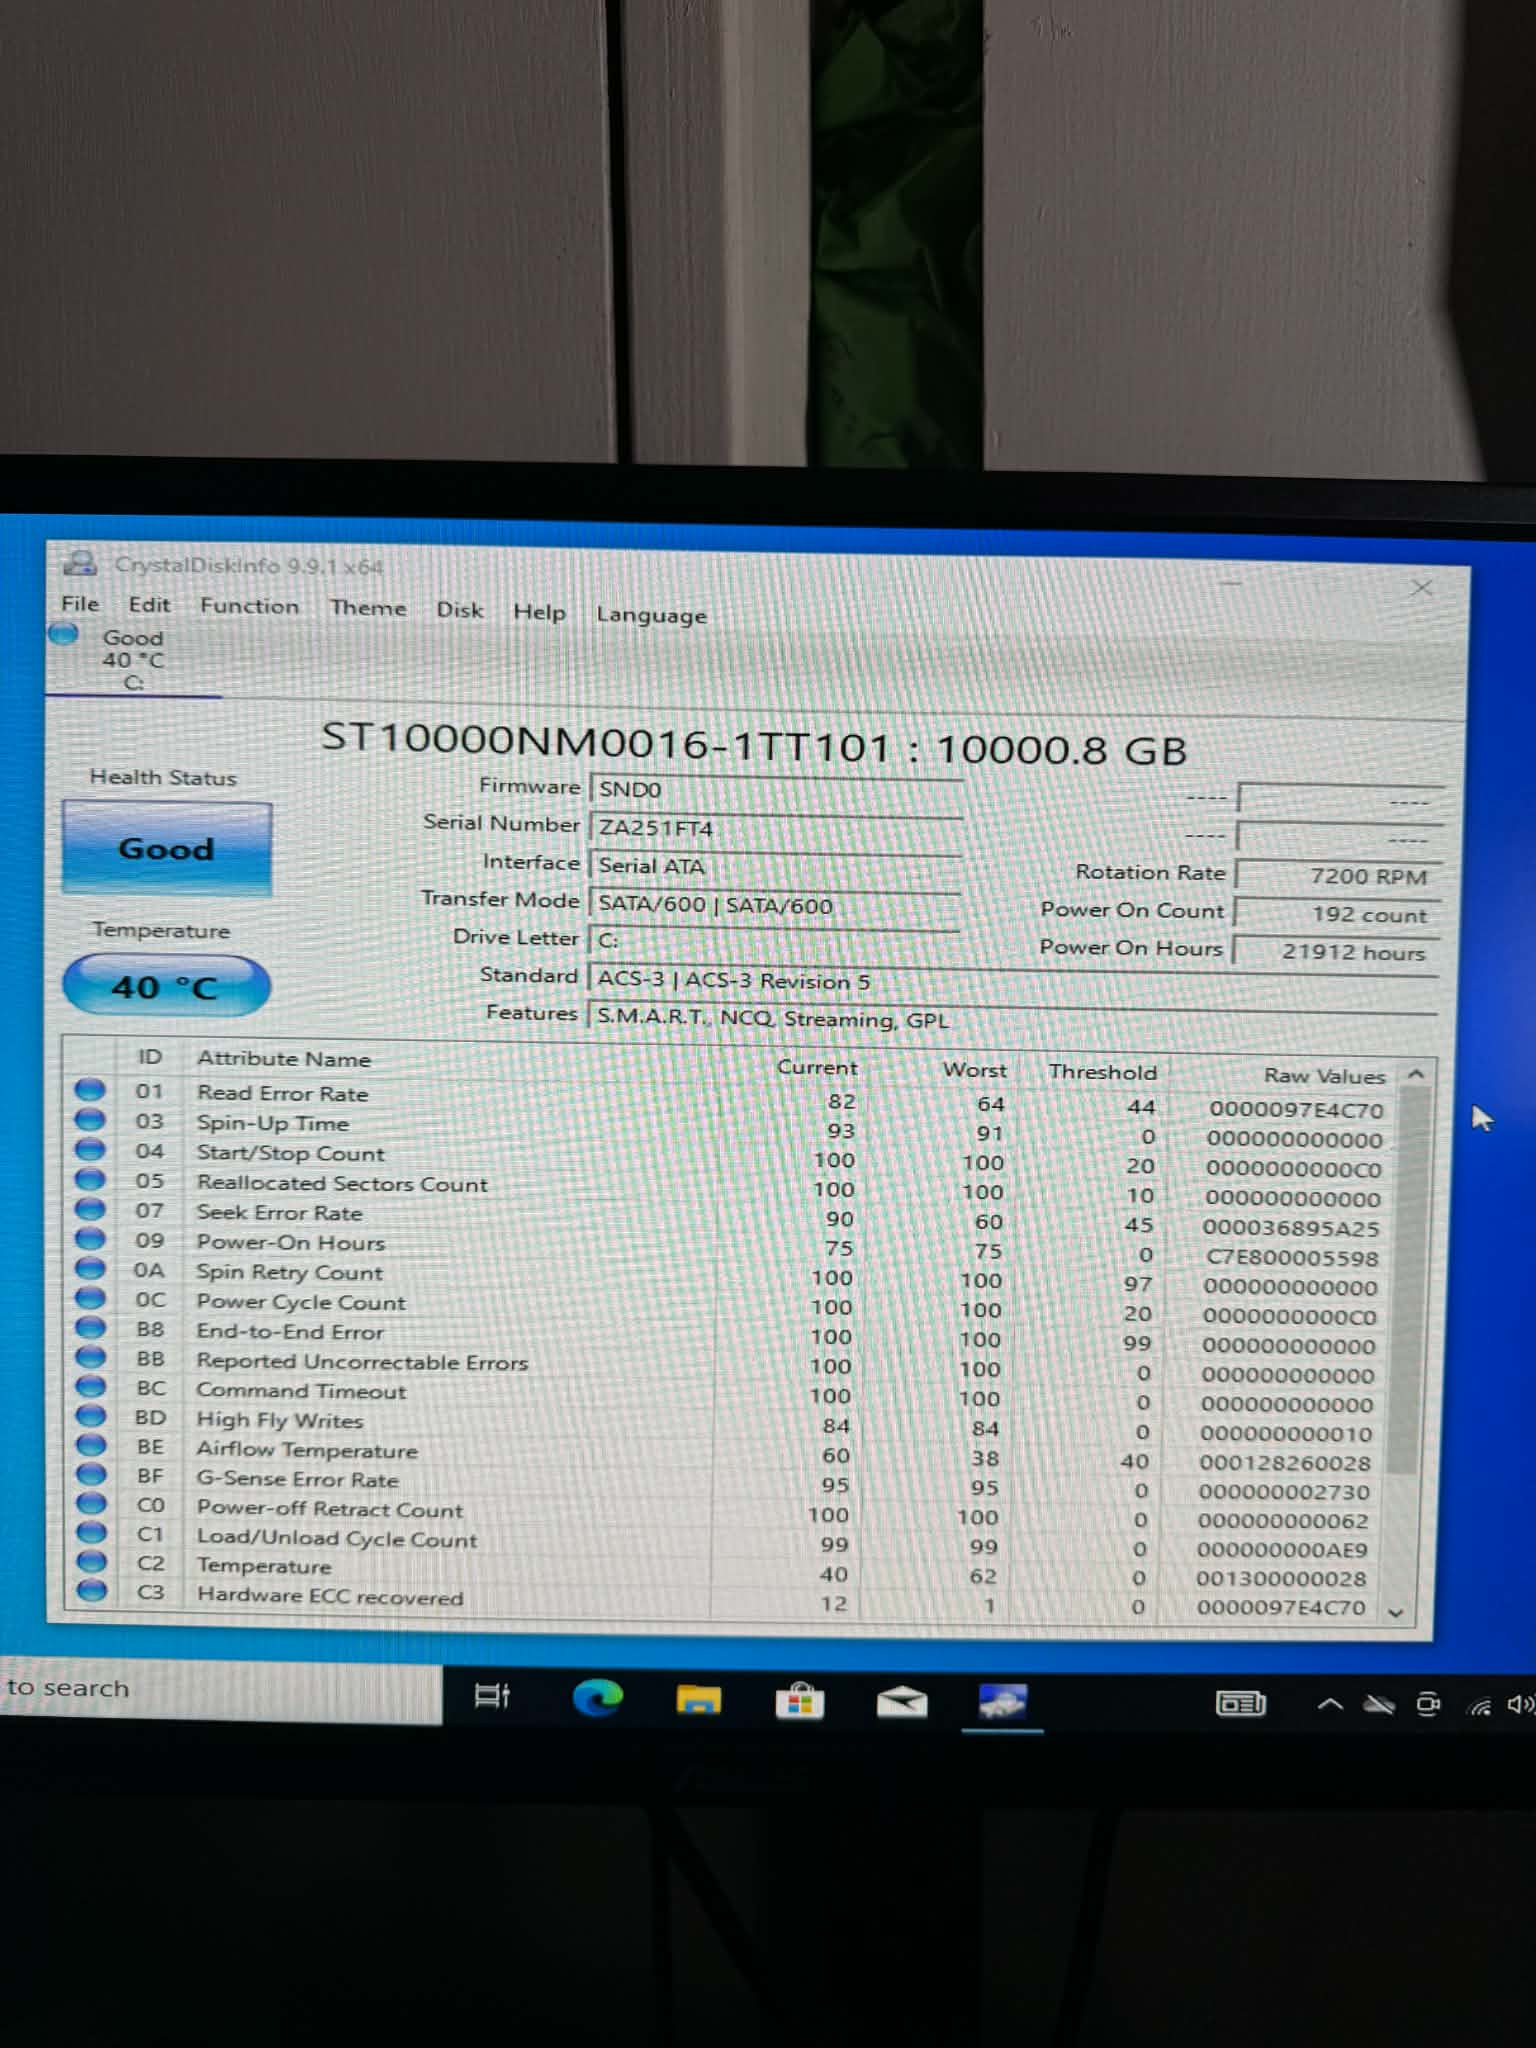1536x2048 pixels.
Task: Click the Power On Count 192 count field
Action: [1338, 914]
